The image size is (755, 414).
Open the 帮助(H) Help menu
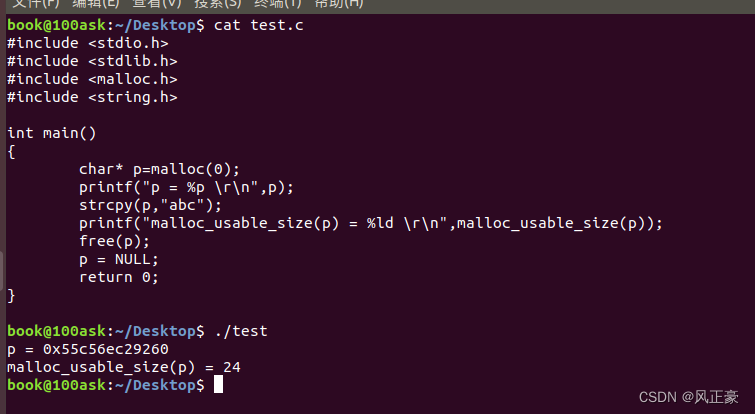(x=339, y=4)
